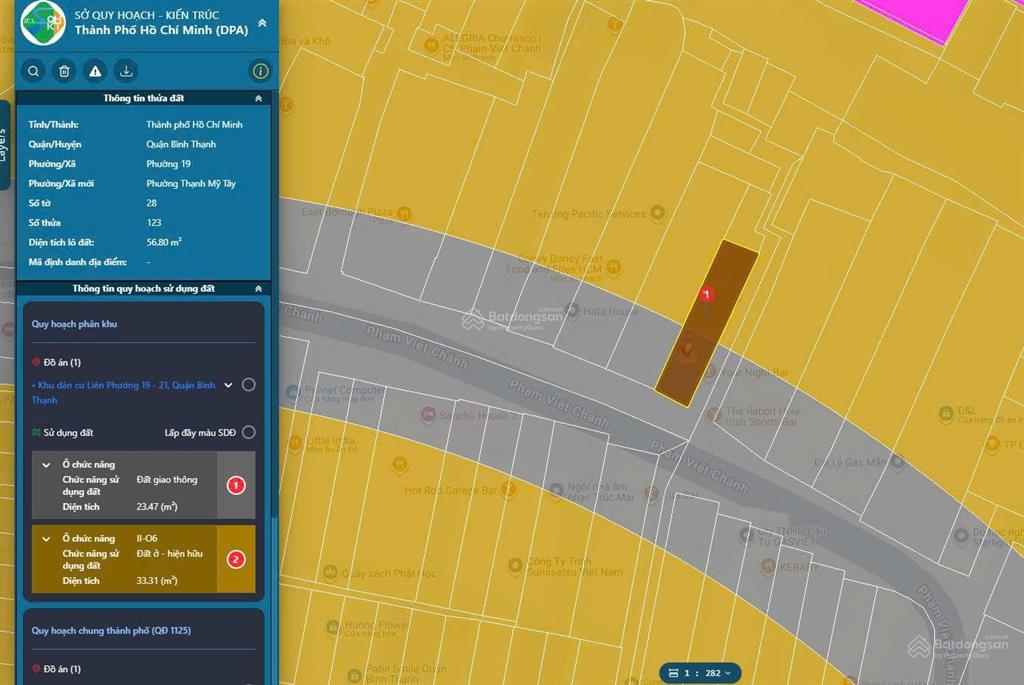
Task: Click the download icon
Action: pyautogui.click(x=126, y=71)
